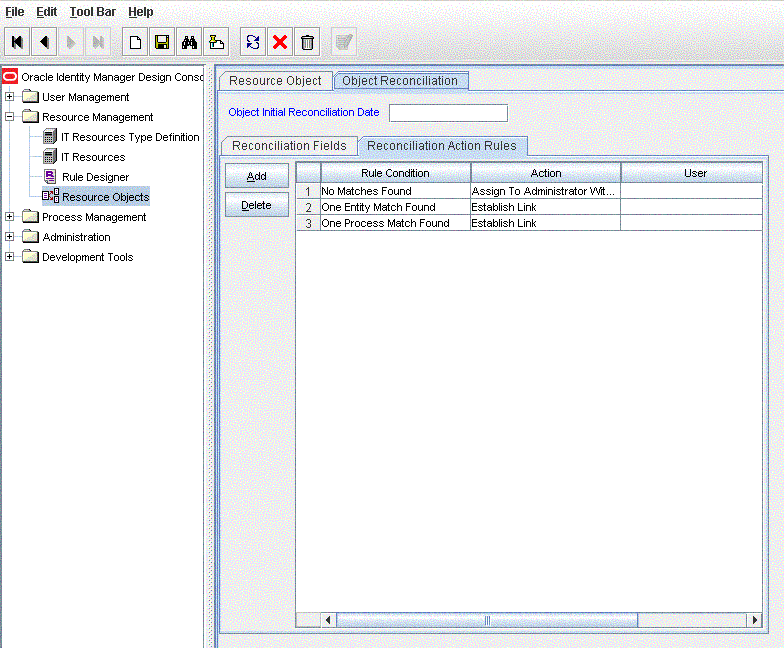Click IT Resources Type Definition icon
The height and width of the screenshot is (648, 784).
tap(50, 136)
